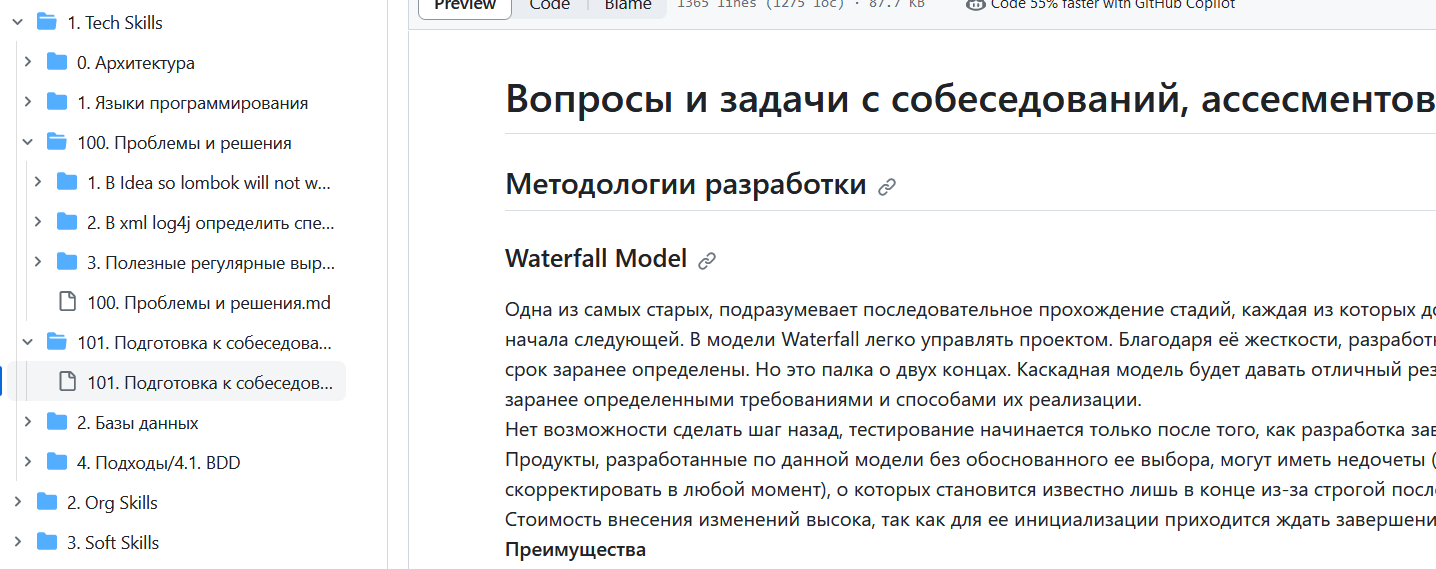Click the 100. Проблемы и решения folder icon

(x=57, y=142)
